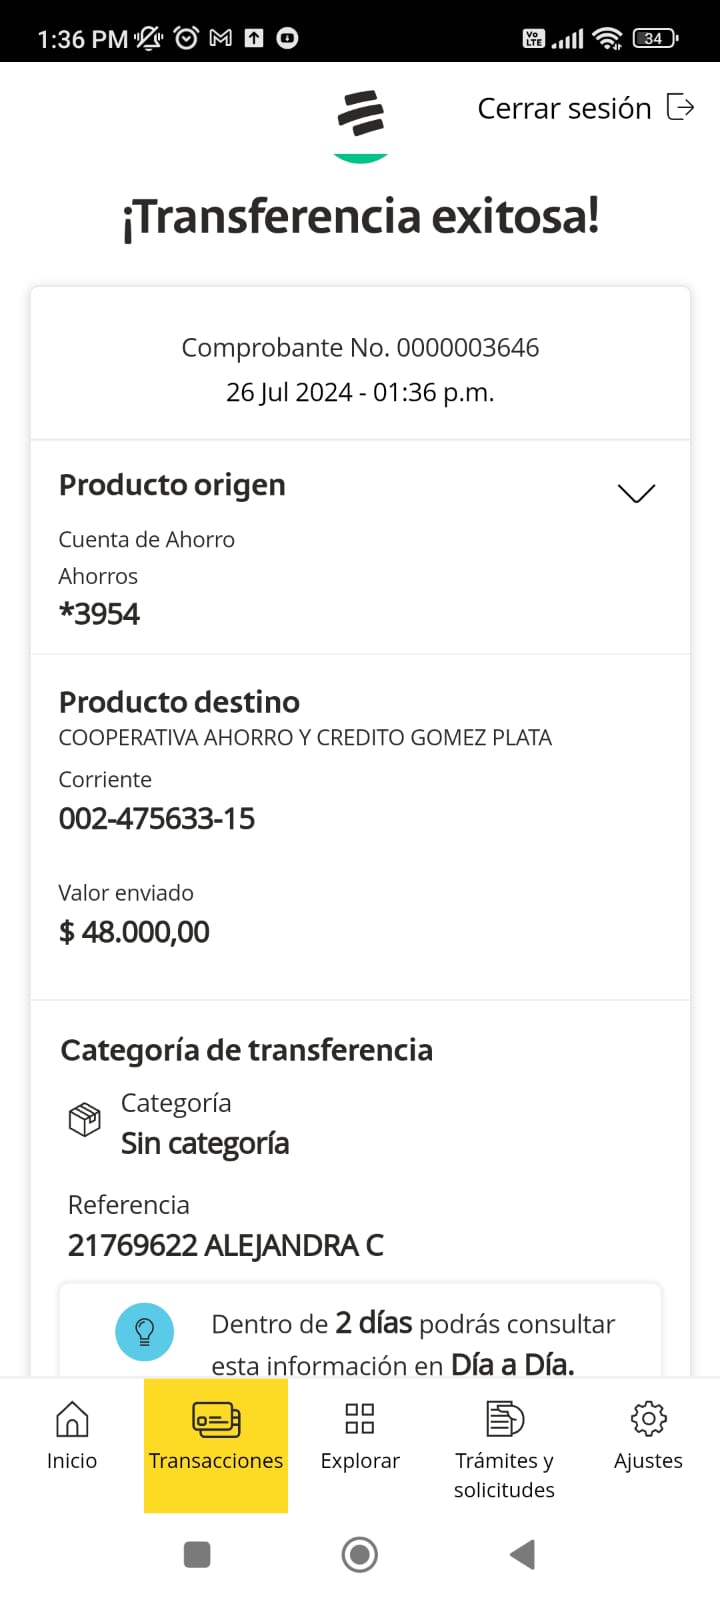720x1600 pixels.
Task: Tap the Bancolombia logo icon
Action: [360, 114]
